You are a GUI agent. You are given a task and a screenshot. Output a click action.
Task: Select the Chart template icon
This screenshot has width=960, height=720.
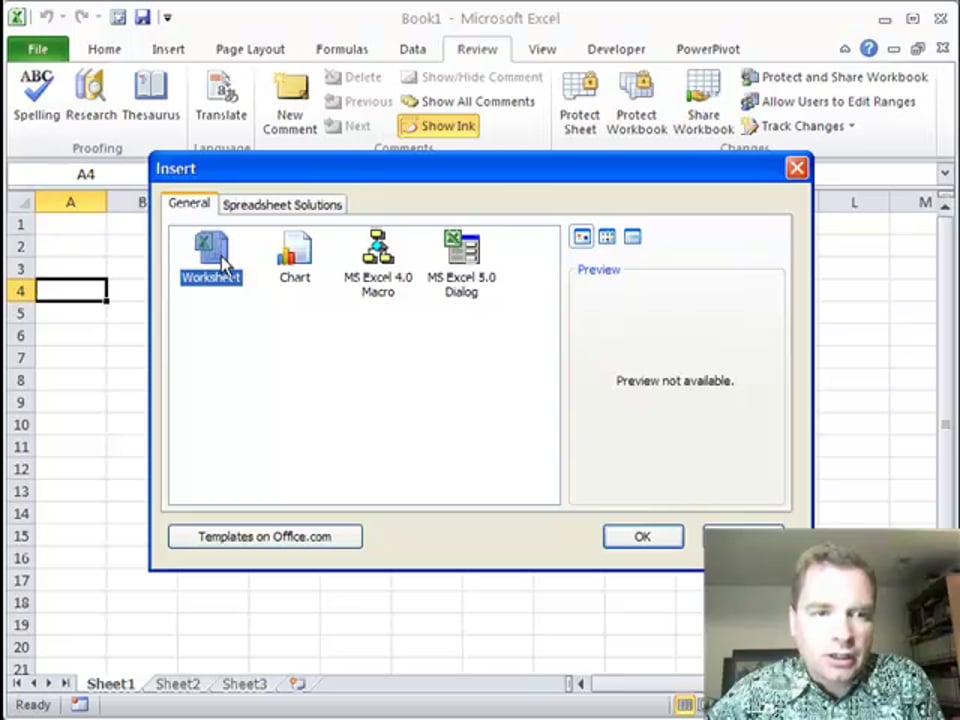coord(294,257)
